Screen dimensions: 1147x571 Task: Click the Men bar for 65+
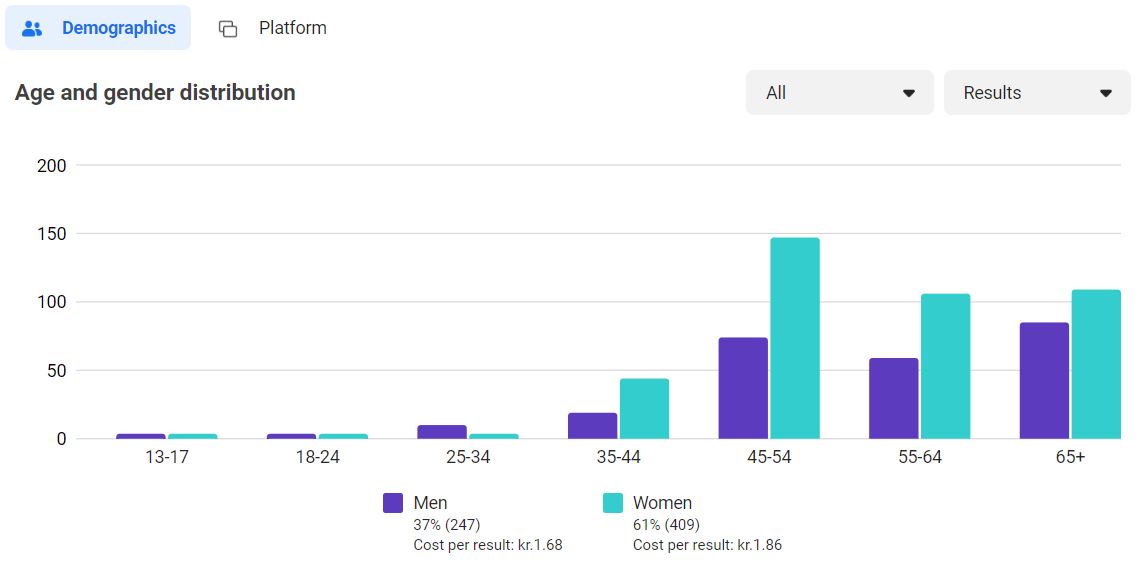point(1044,380)
